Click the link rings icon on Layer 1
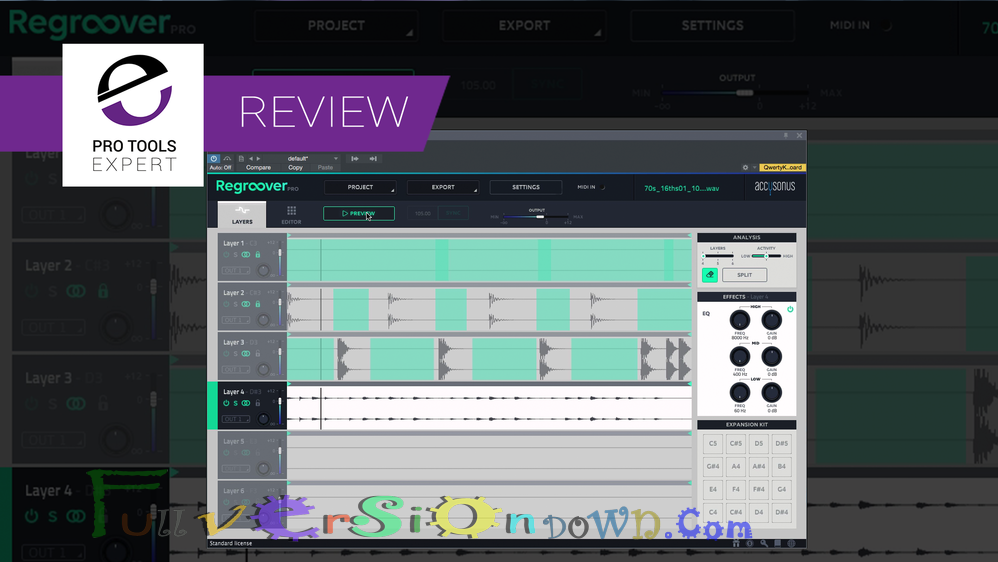This screenshot has width=998, height=562. click(246, 255)
